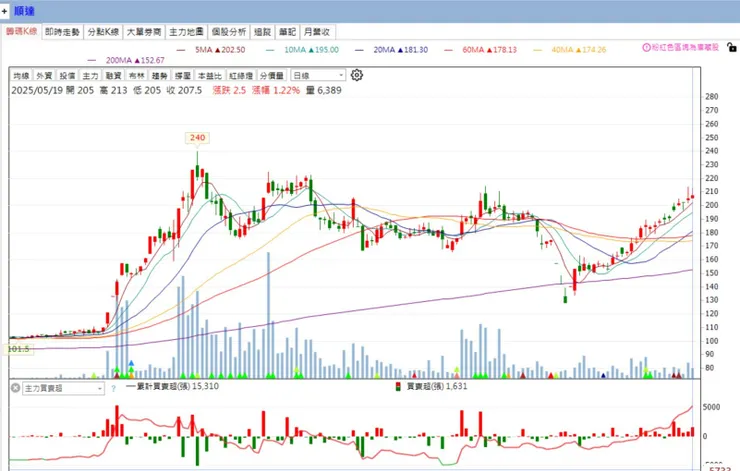Screen dimensions: 740x471
Task: Click the 漲幅 1.22% value
Action: click(x=276, y=90)
